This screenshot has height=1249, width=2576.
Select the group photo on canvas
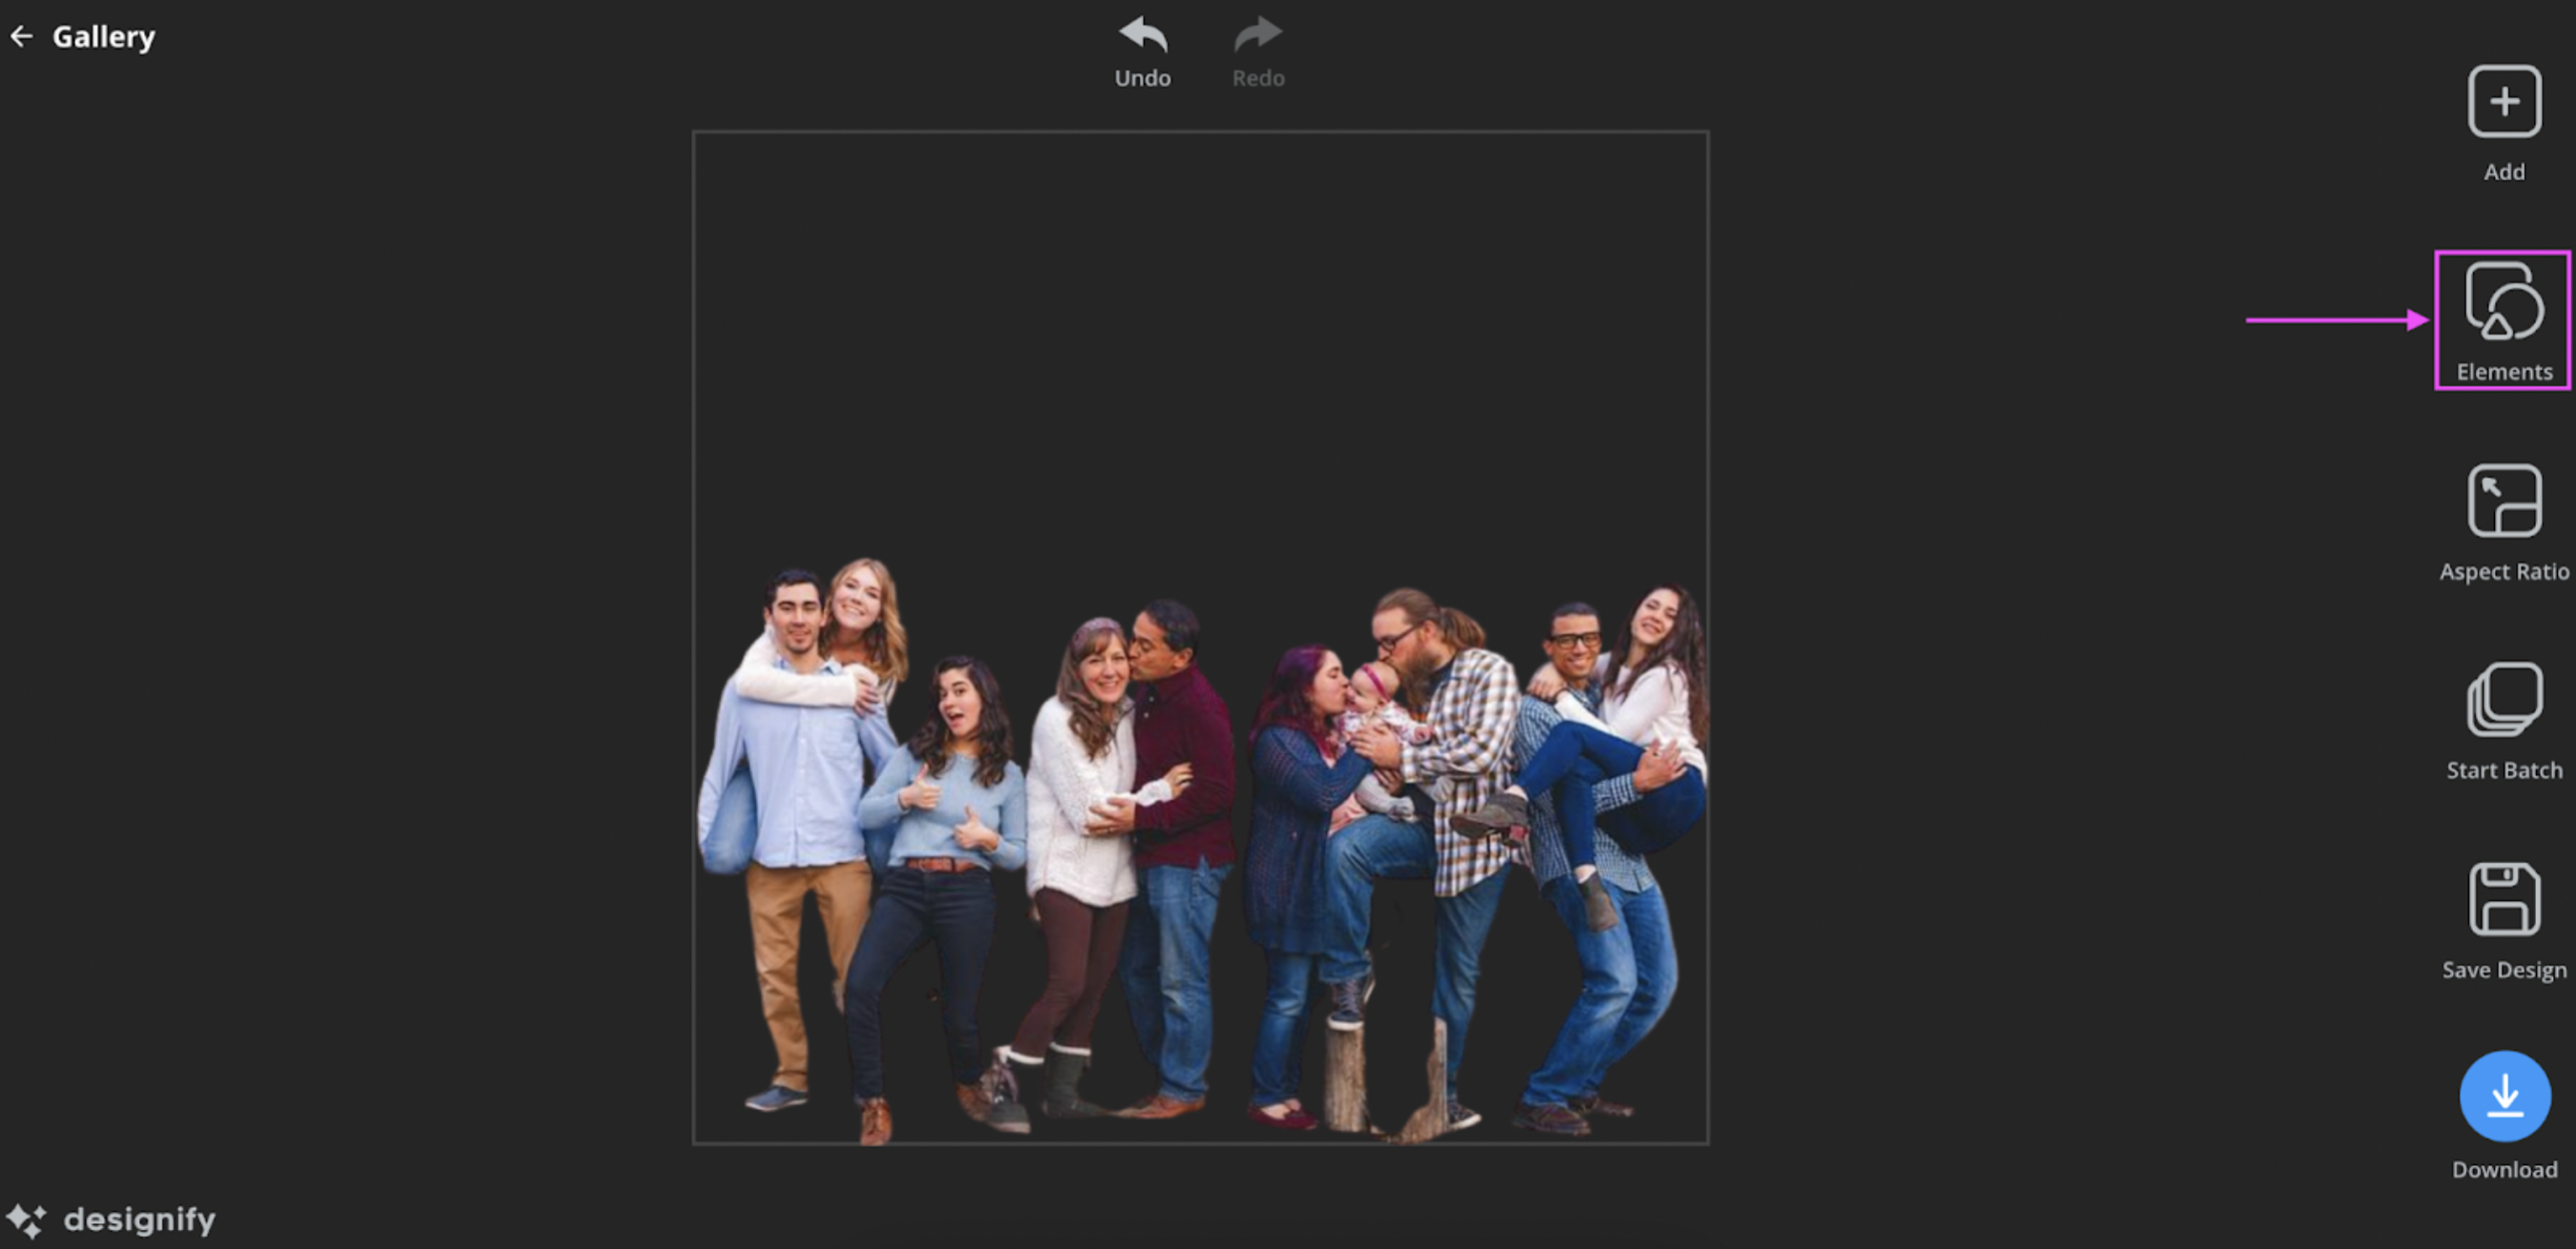pos(1203,852)
